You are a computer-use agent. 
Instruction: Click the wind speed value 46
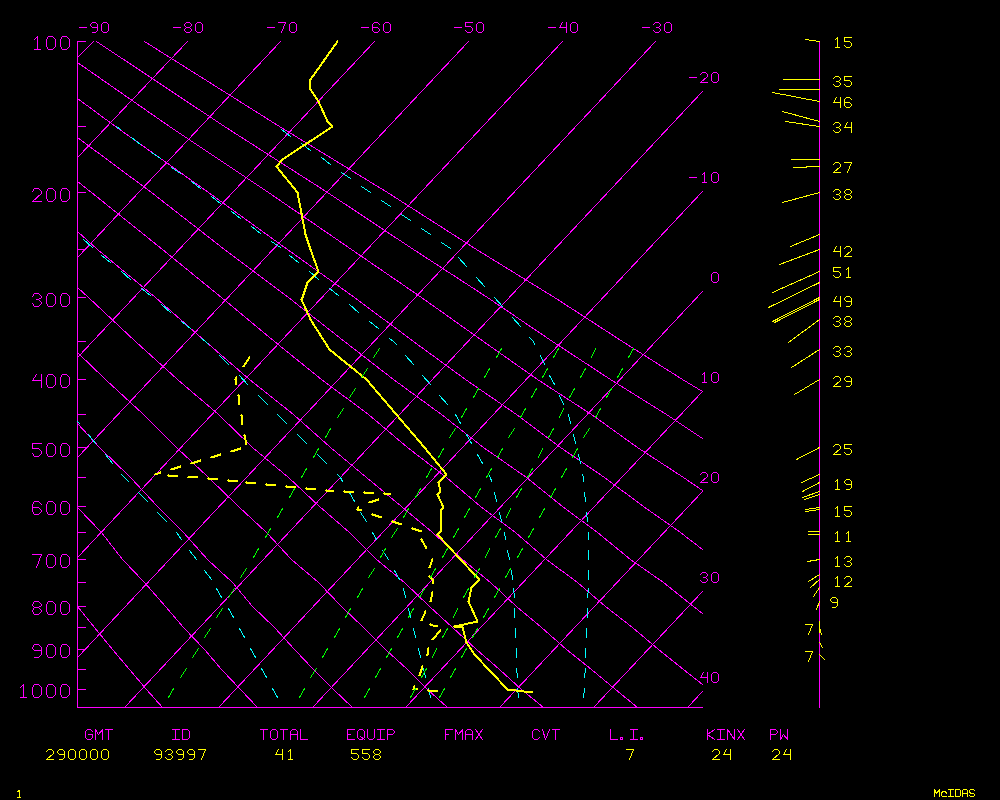(842, 103)
